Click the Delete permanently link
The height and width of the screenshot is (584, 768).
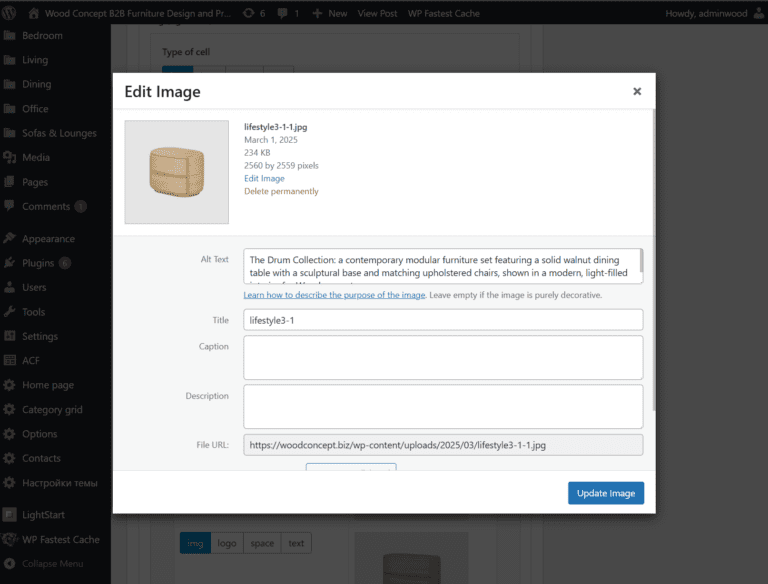click(281, 191)
